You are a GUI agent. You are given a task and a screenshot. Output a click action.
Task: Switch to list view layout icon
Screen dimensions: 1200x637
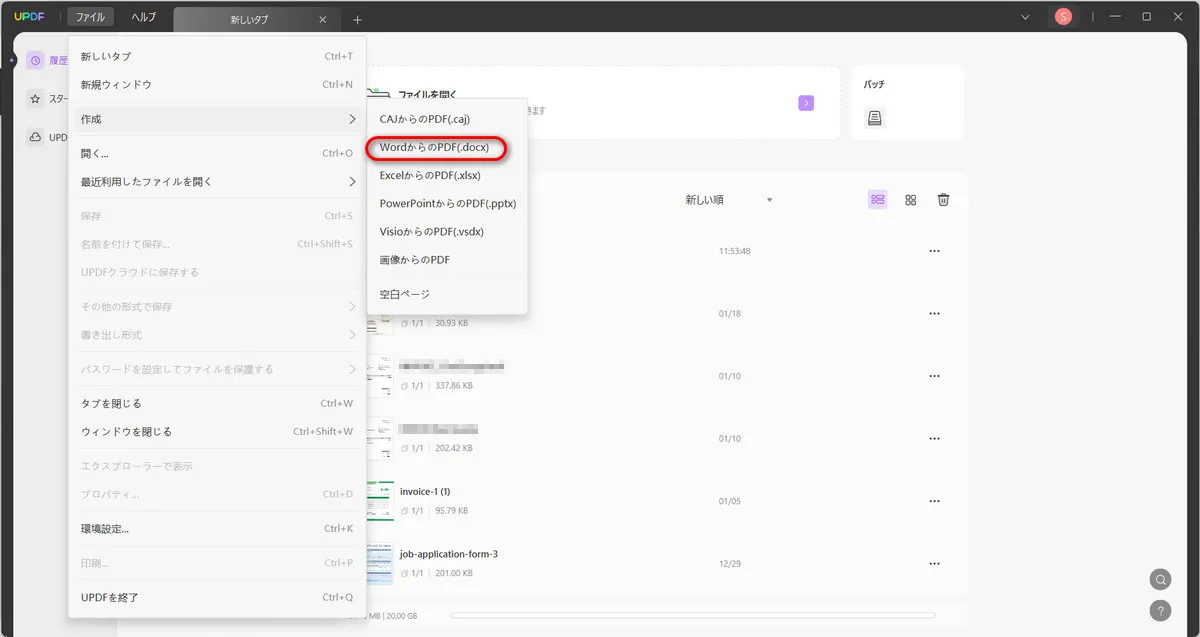tap(878, 200)
